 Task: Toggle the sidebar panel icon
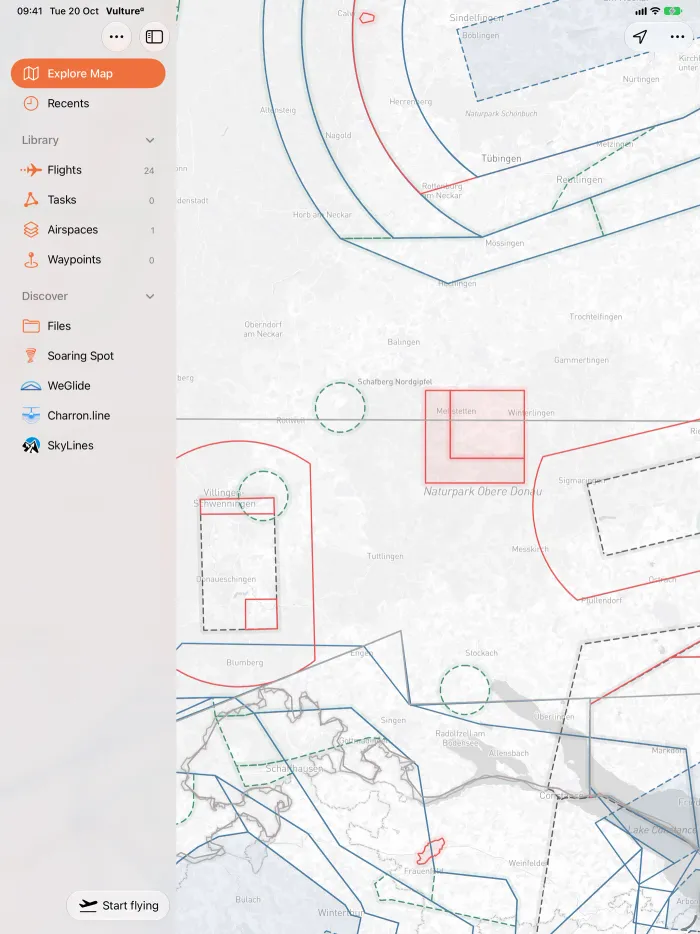pyautogui.click(x=154, y=37)
